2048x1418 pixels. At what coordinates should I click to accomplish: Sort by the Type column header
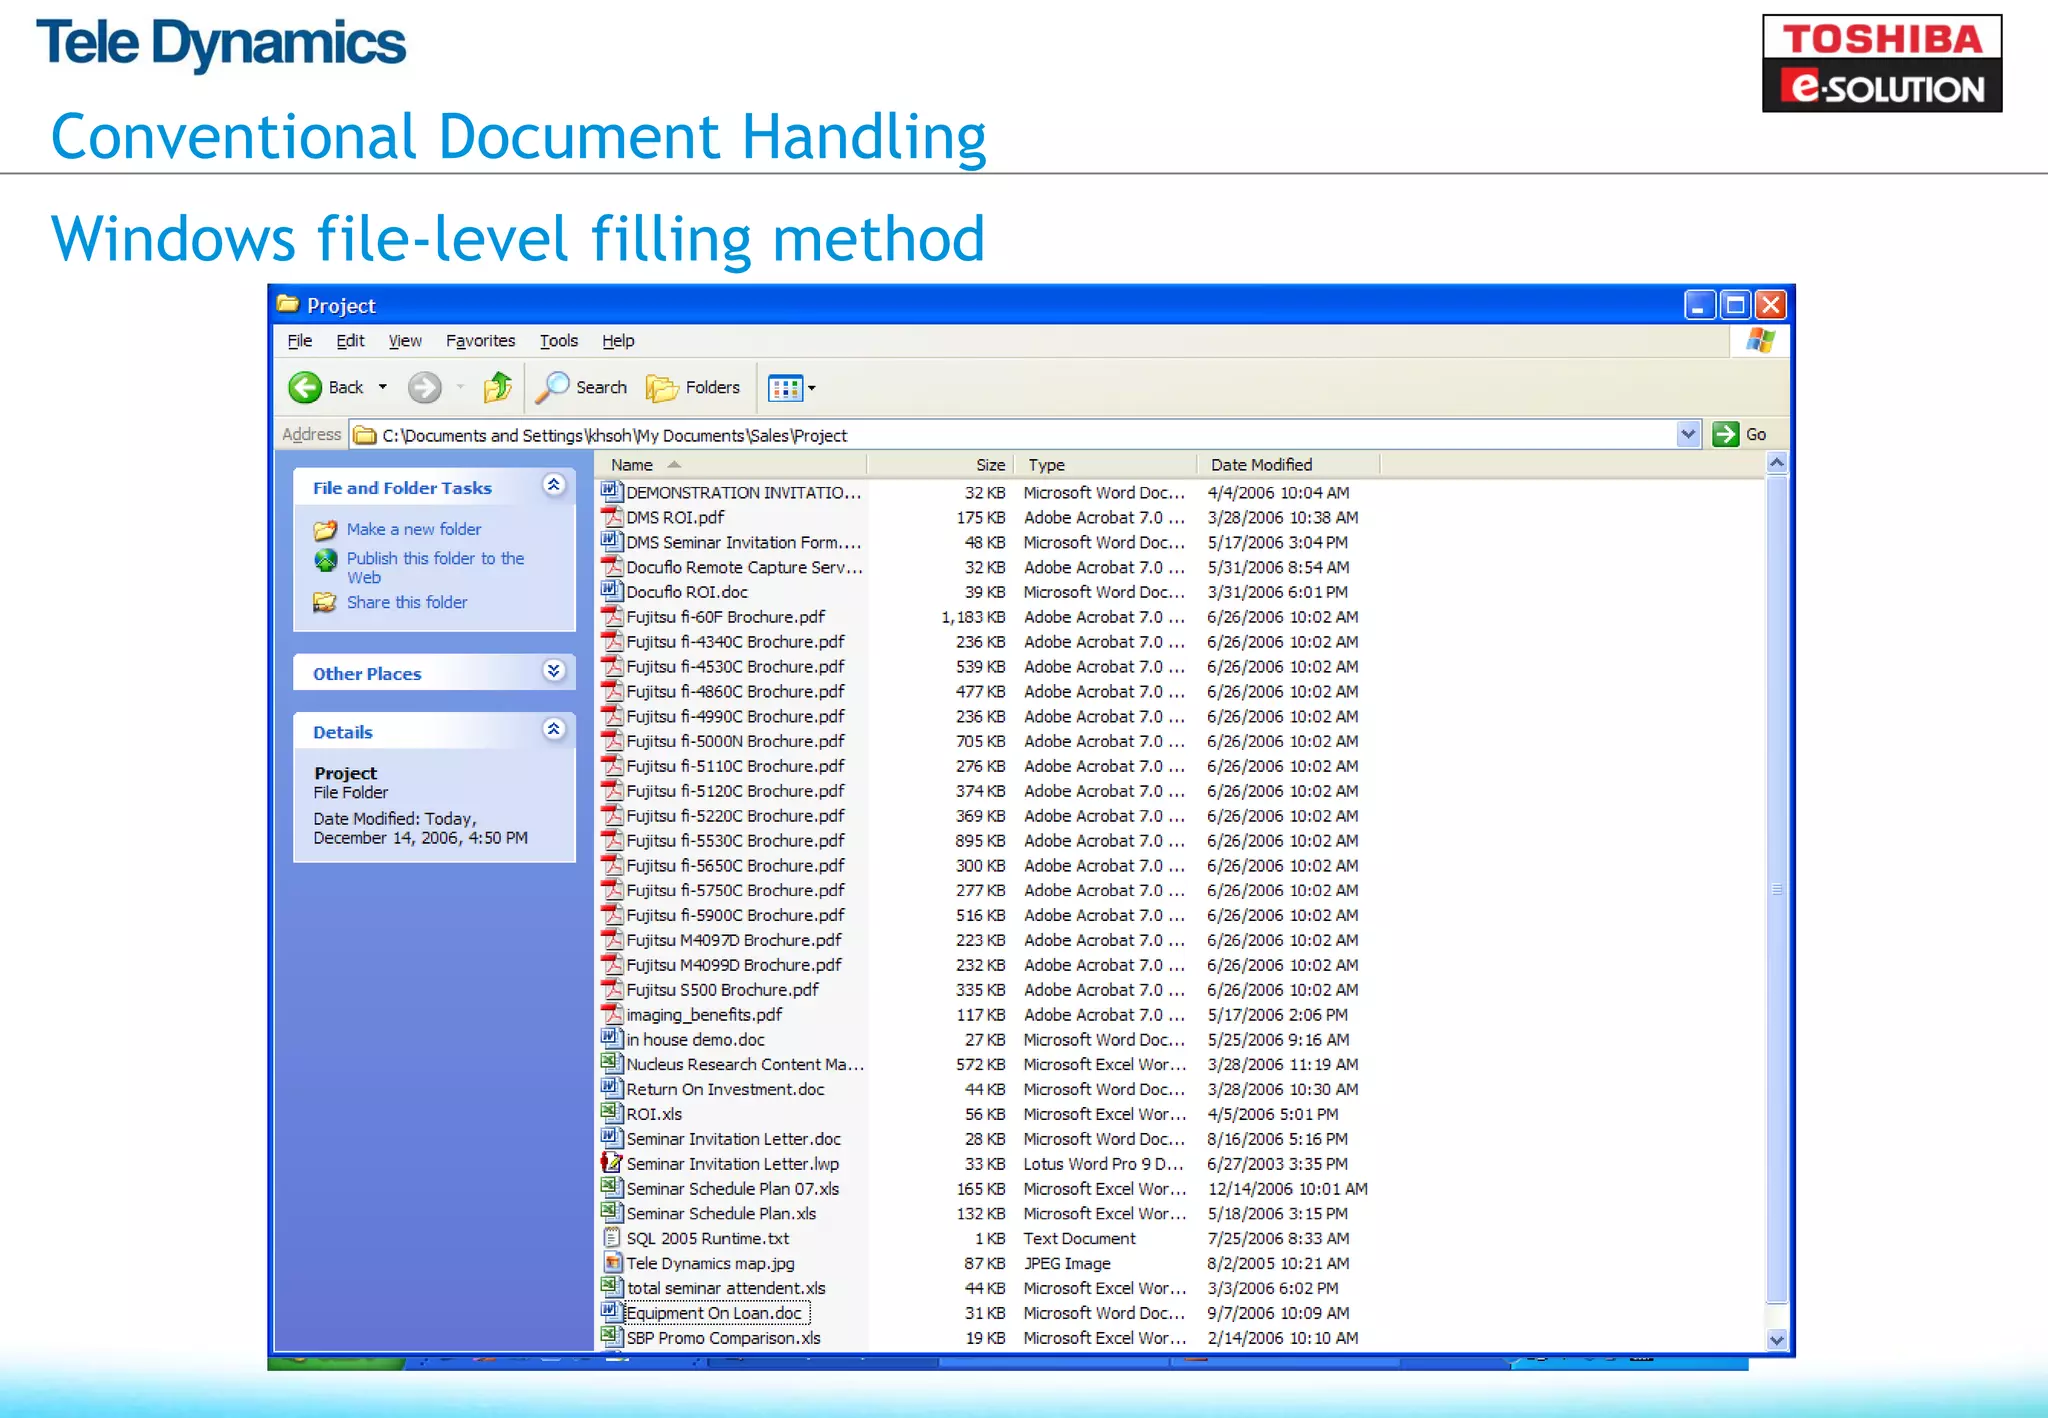point(1105,464)
